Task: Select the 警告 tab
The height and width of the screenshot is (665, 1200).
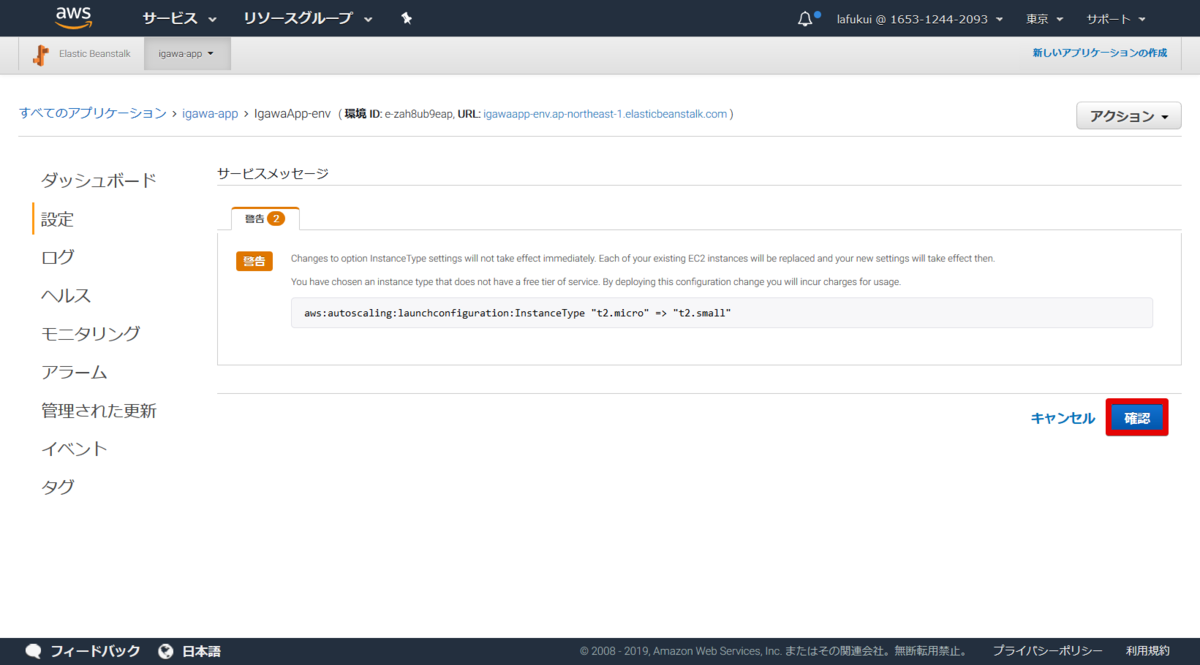Action: [x=265, y=218]
